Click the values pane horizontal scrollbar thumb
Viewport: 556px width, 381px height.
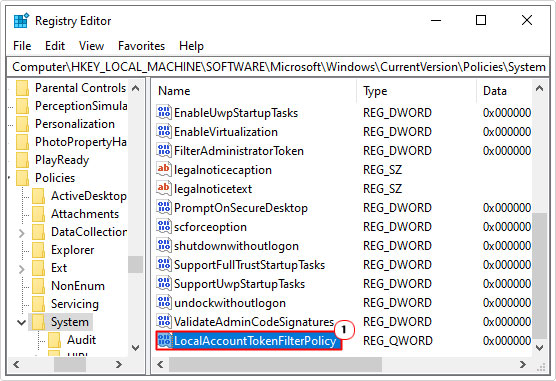pyautogui.click(x=275, y=364)
